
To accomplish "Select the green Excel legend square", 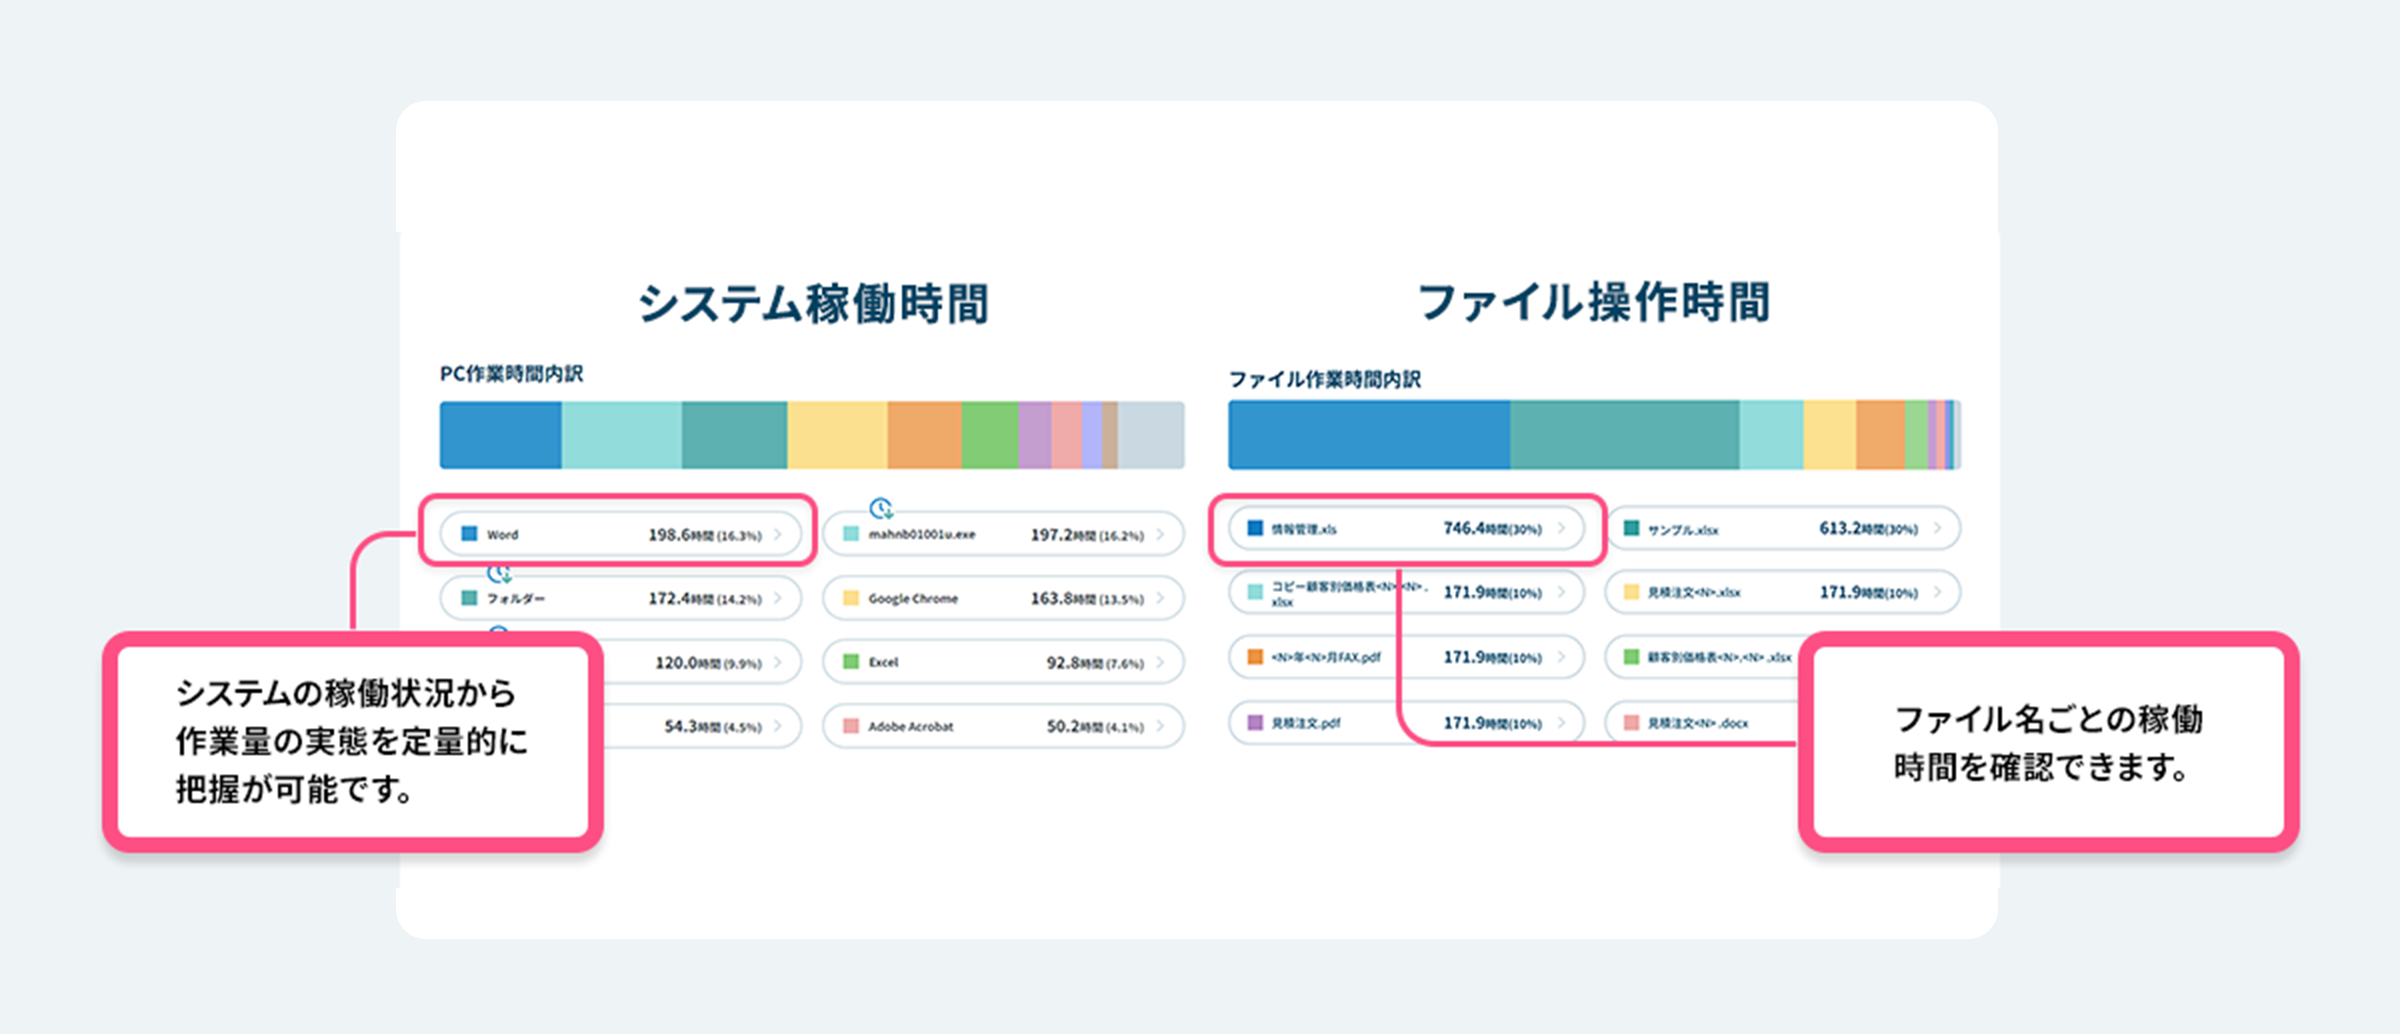I will [x=850, y=661].
